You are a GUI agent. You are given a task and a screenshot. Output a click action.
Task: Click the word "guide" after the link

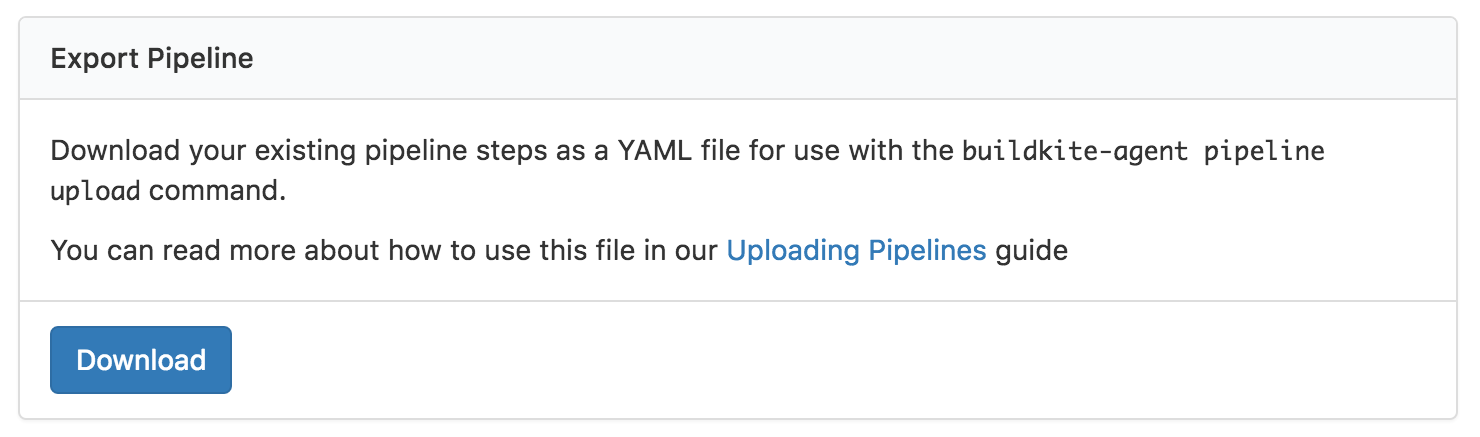[x=1032, y=250]
